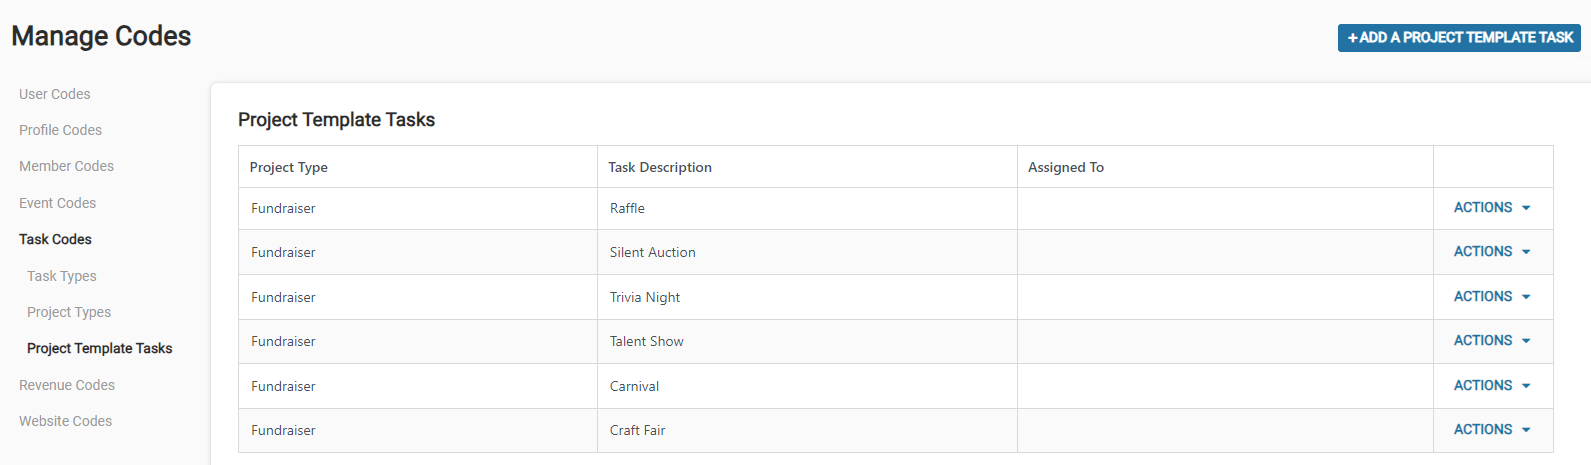This screenshot has width=1591, height=465.
Task: Open Task Types sub-item
Action: [62, 276]
